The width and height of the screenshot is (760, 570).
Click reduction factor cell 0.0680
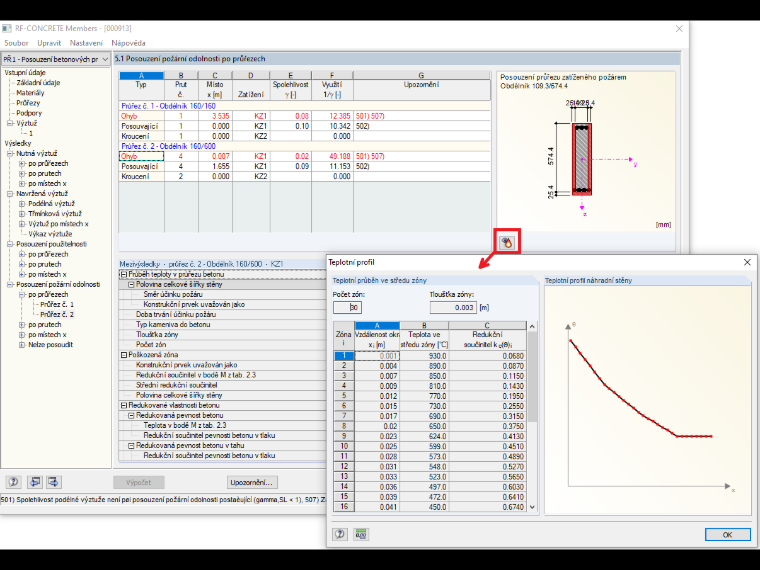487,356
